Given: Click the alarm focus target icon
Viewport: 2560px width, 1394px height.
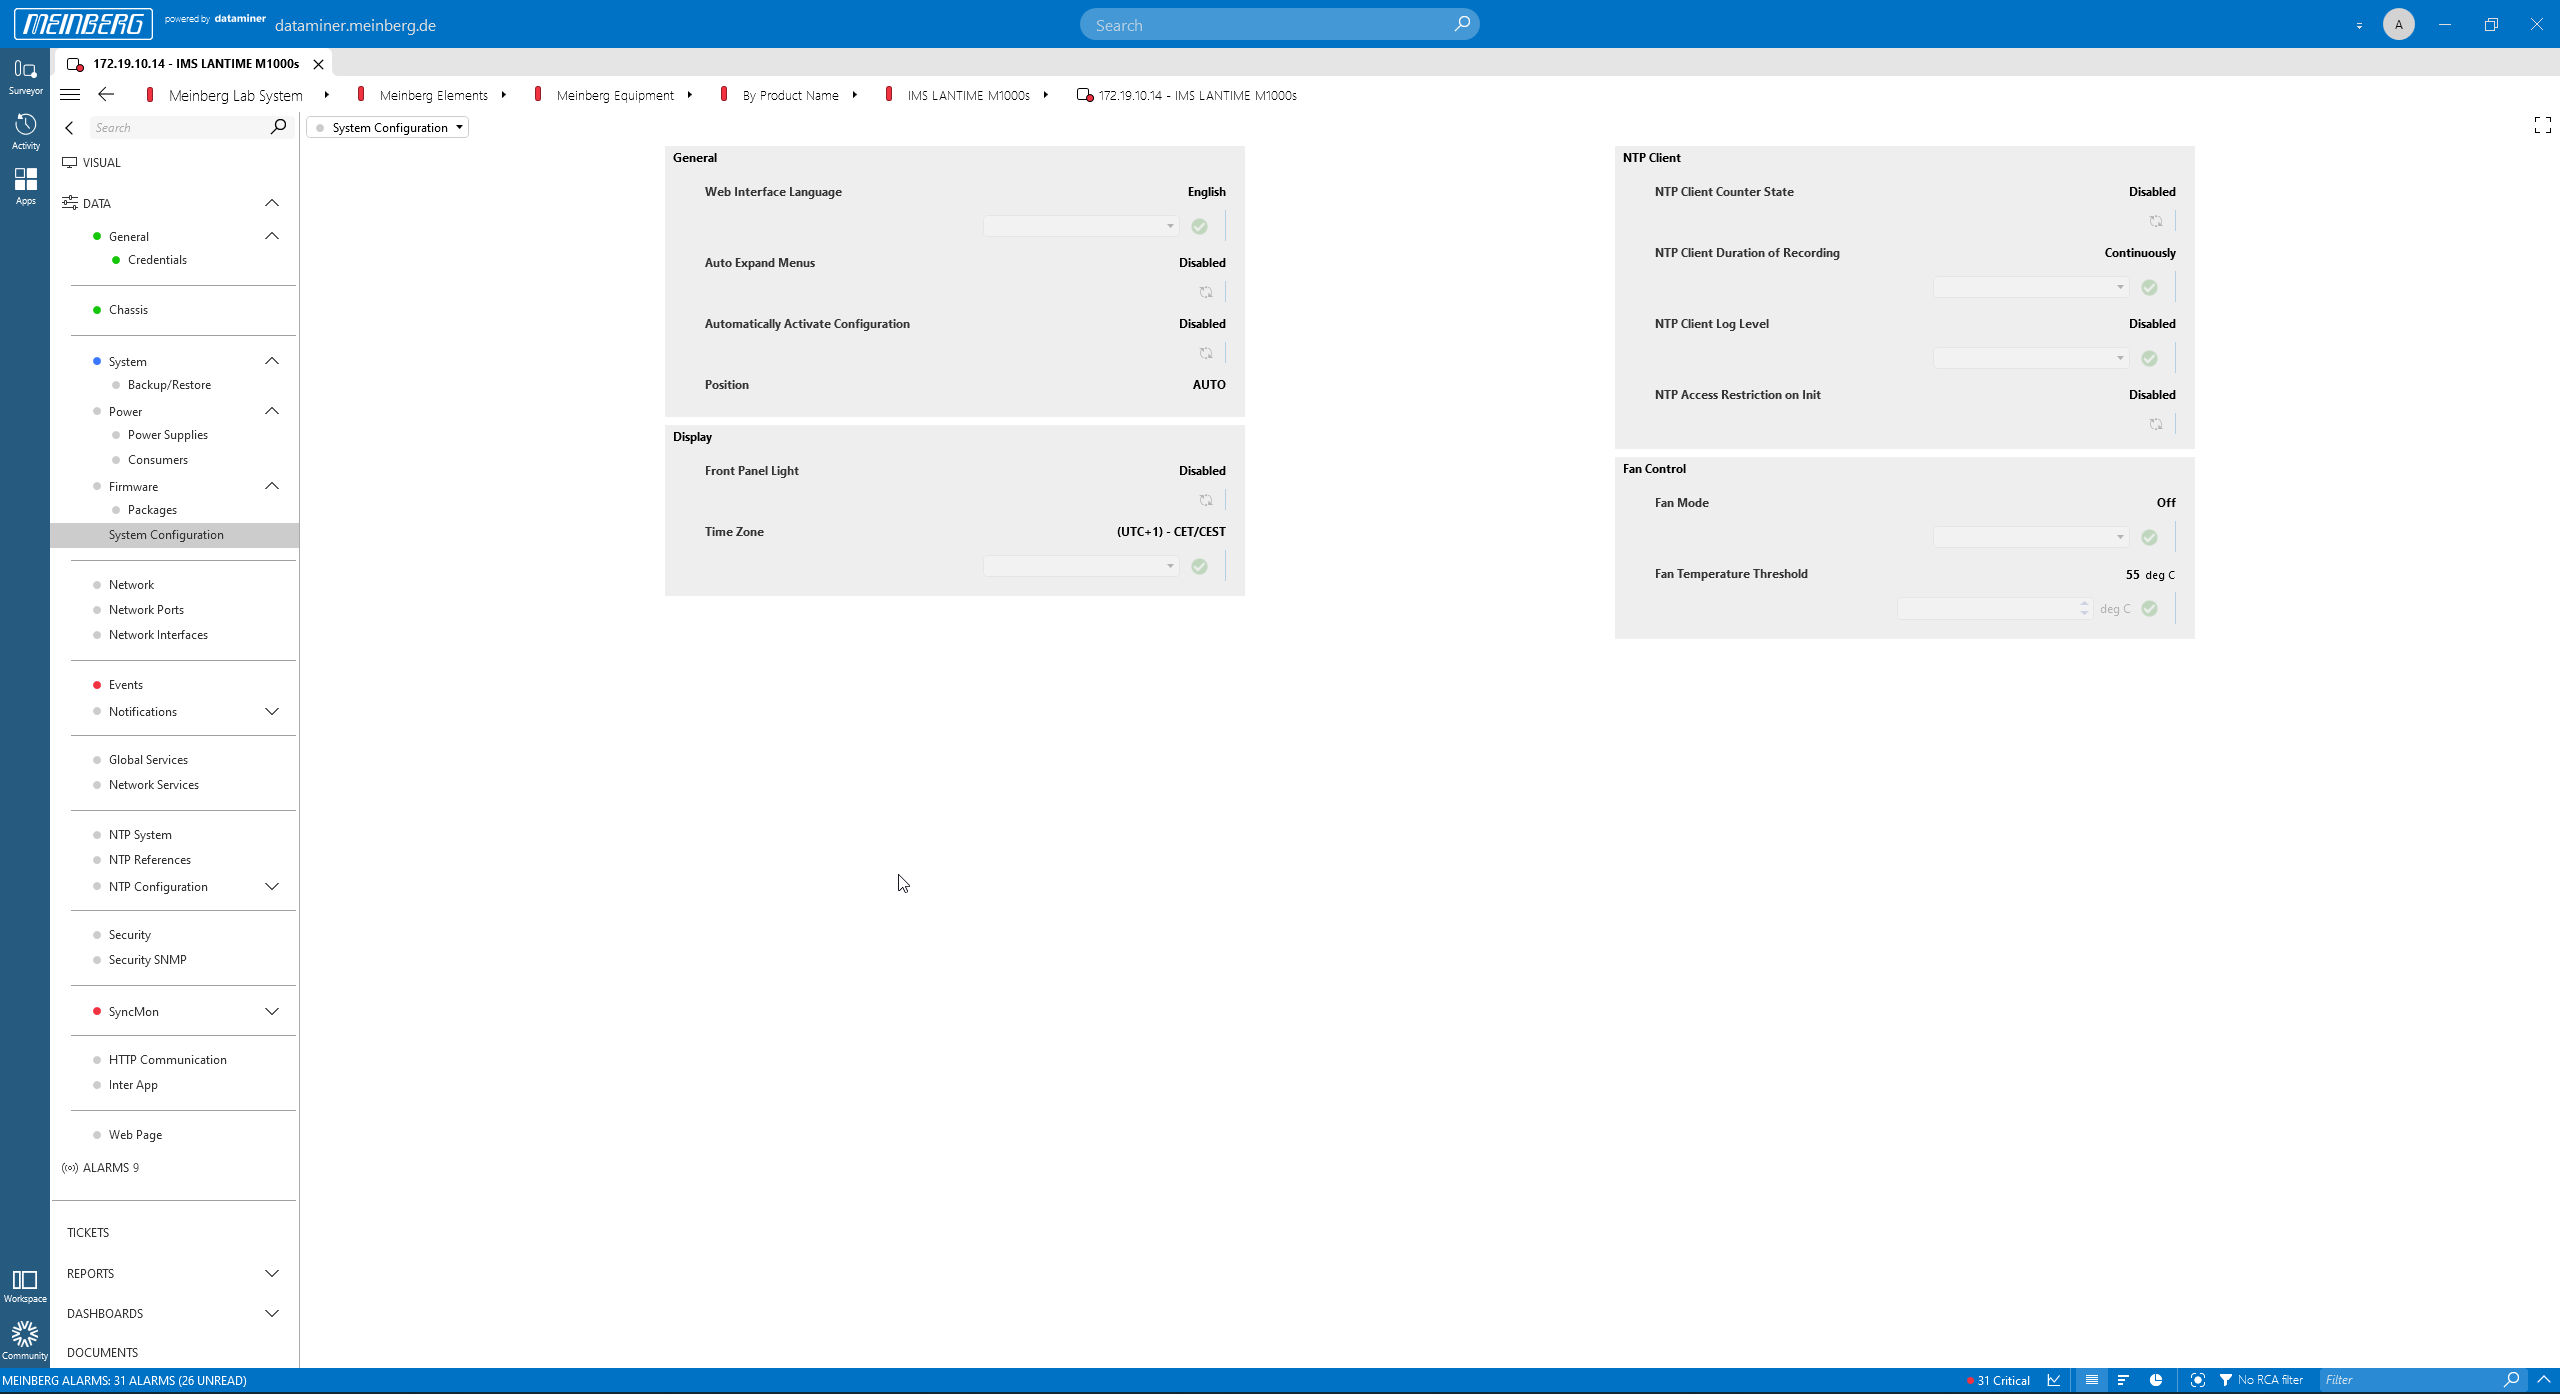Looking at the screenshot, I should click(x=2197, y=1380).
